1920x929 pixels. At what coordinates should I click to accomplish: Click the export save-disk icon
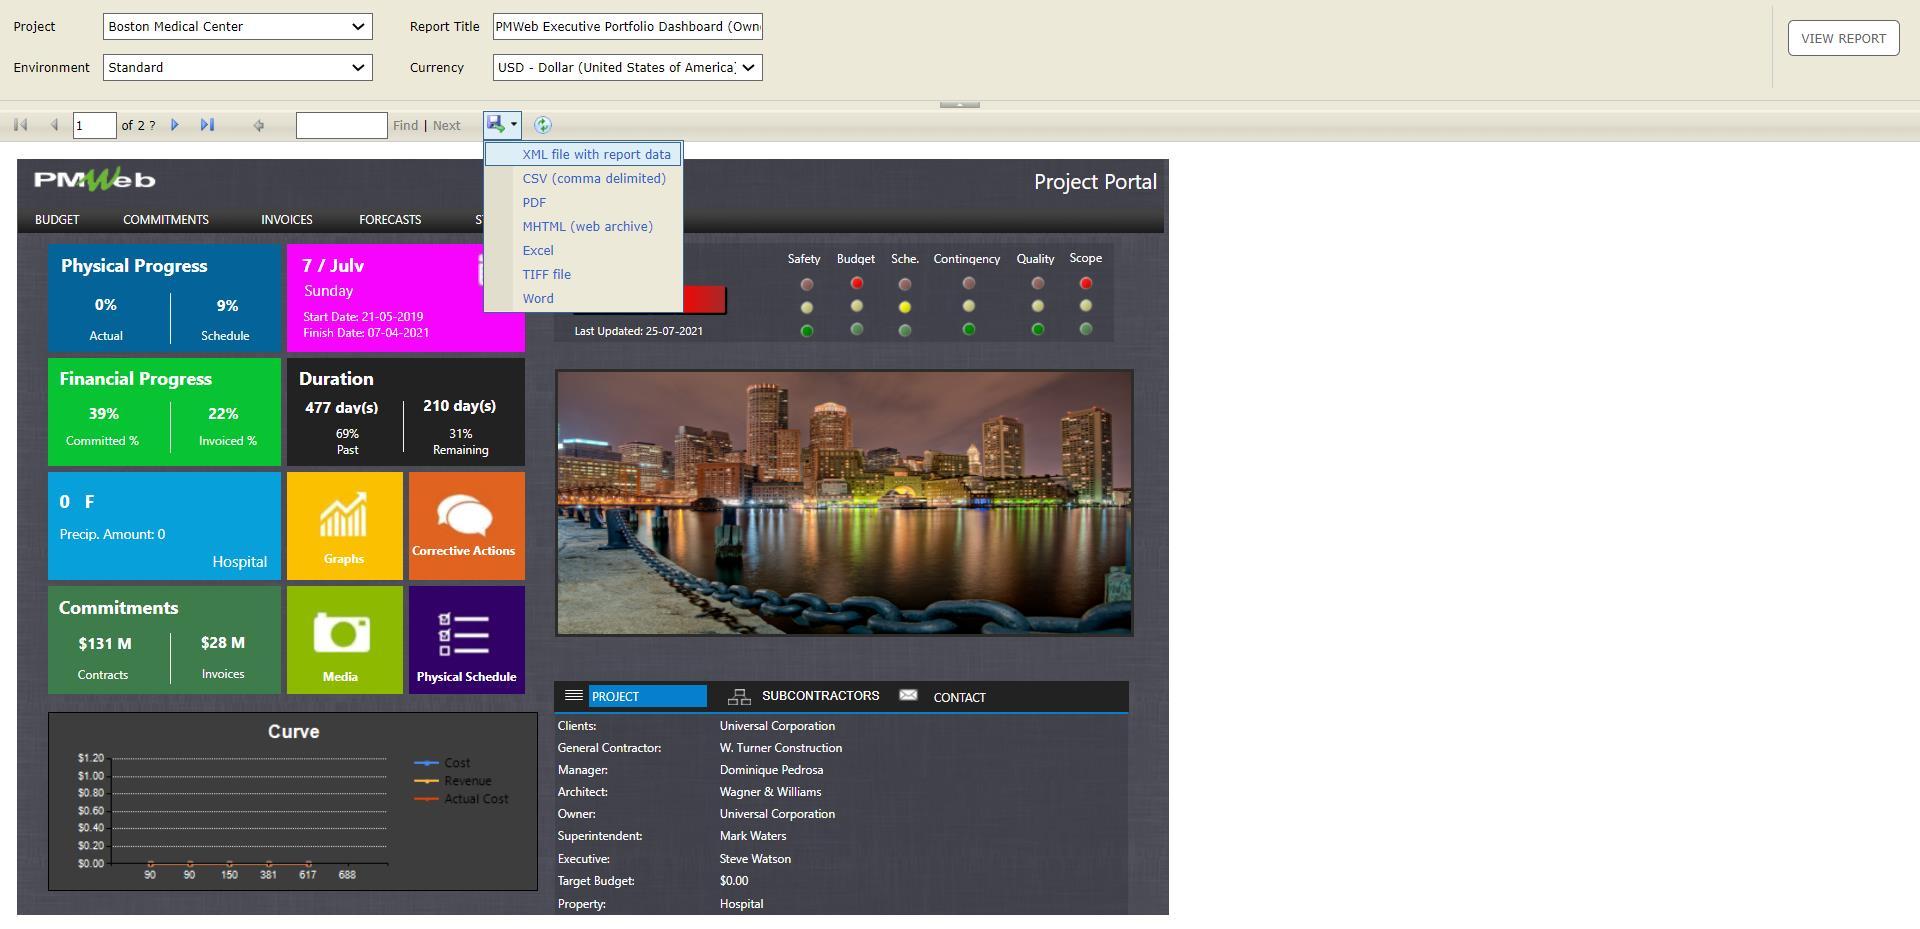(x=497, y=124)
